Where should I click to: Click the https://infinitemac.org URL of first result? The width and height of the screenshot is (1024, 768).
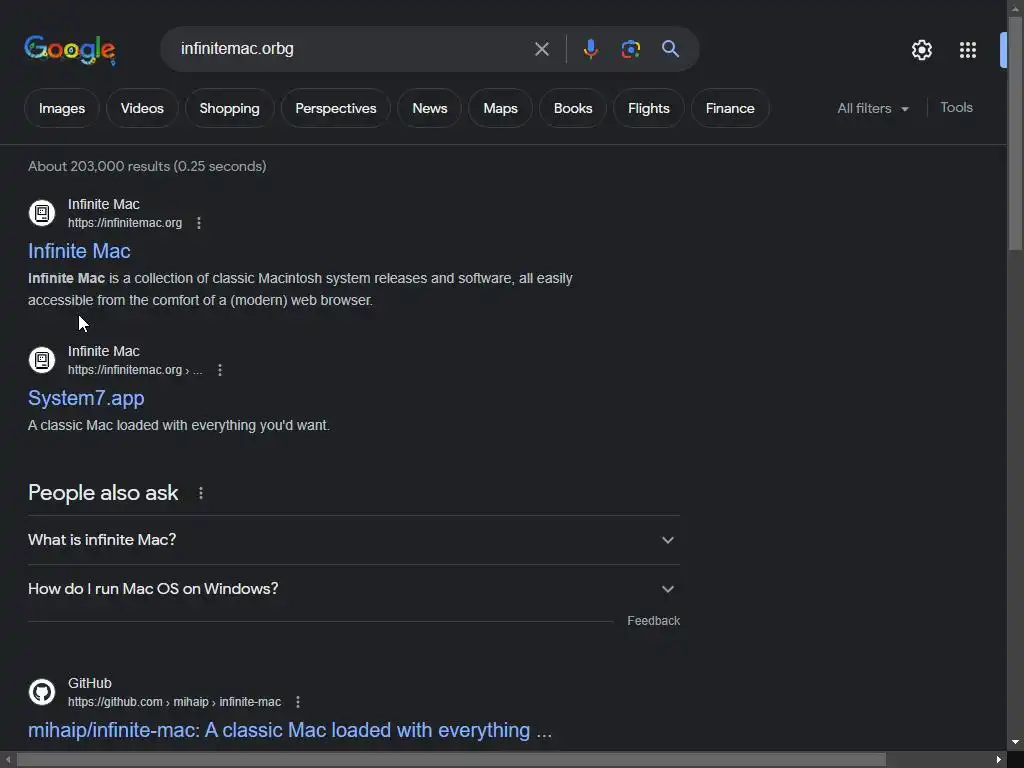click(125, 223)
